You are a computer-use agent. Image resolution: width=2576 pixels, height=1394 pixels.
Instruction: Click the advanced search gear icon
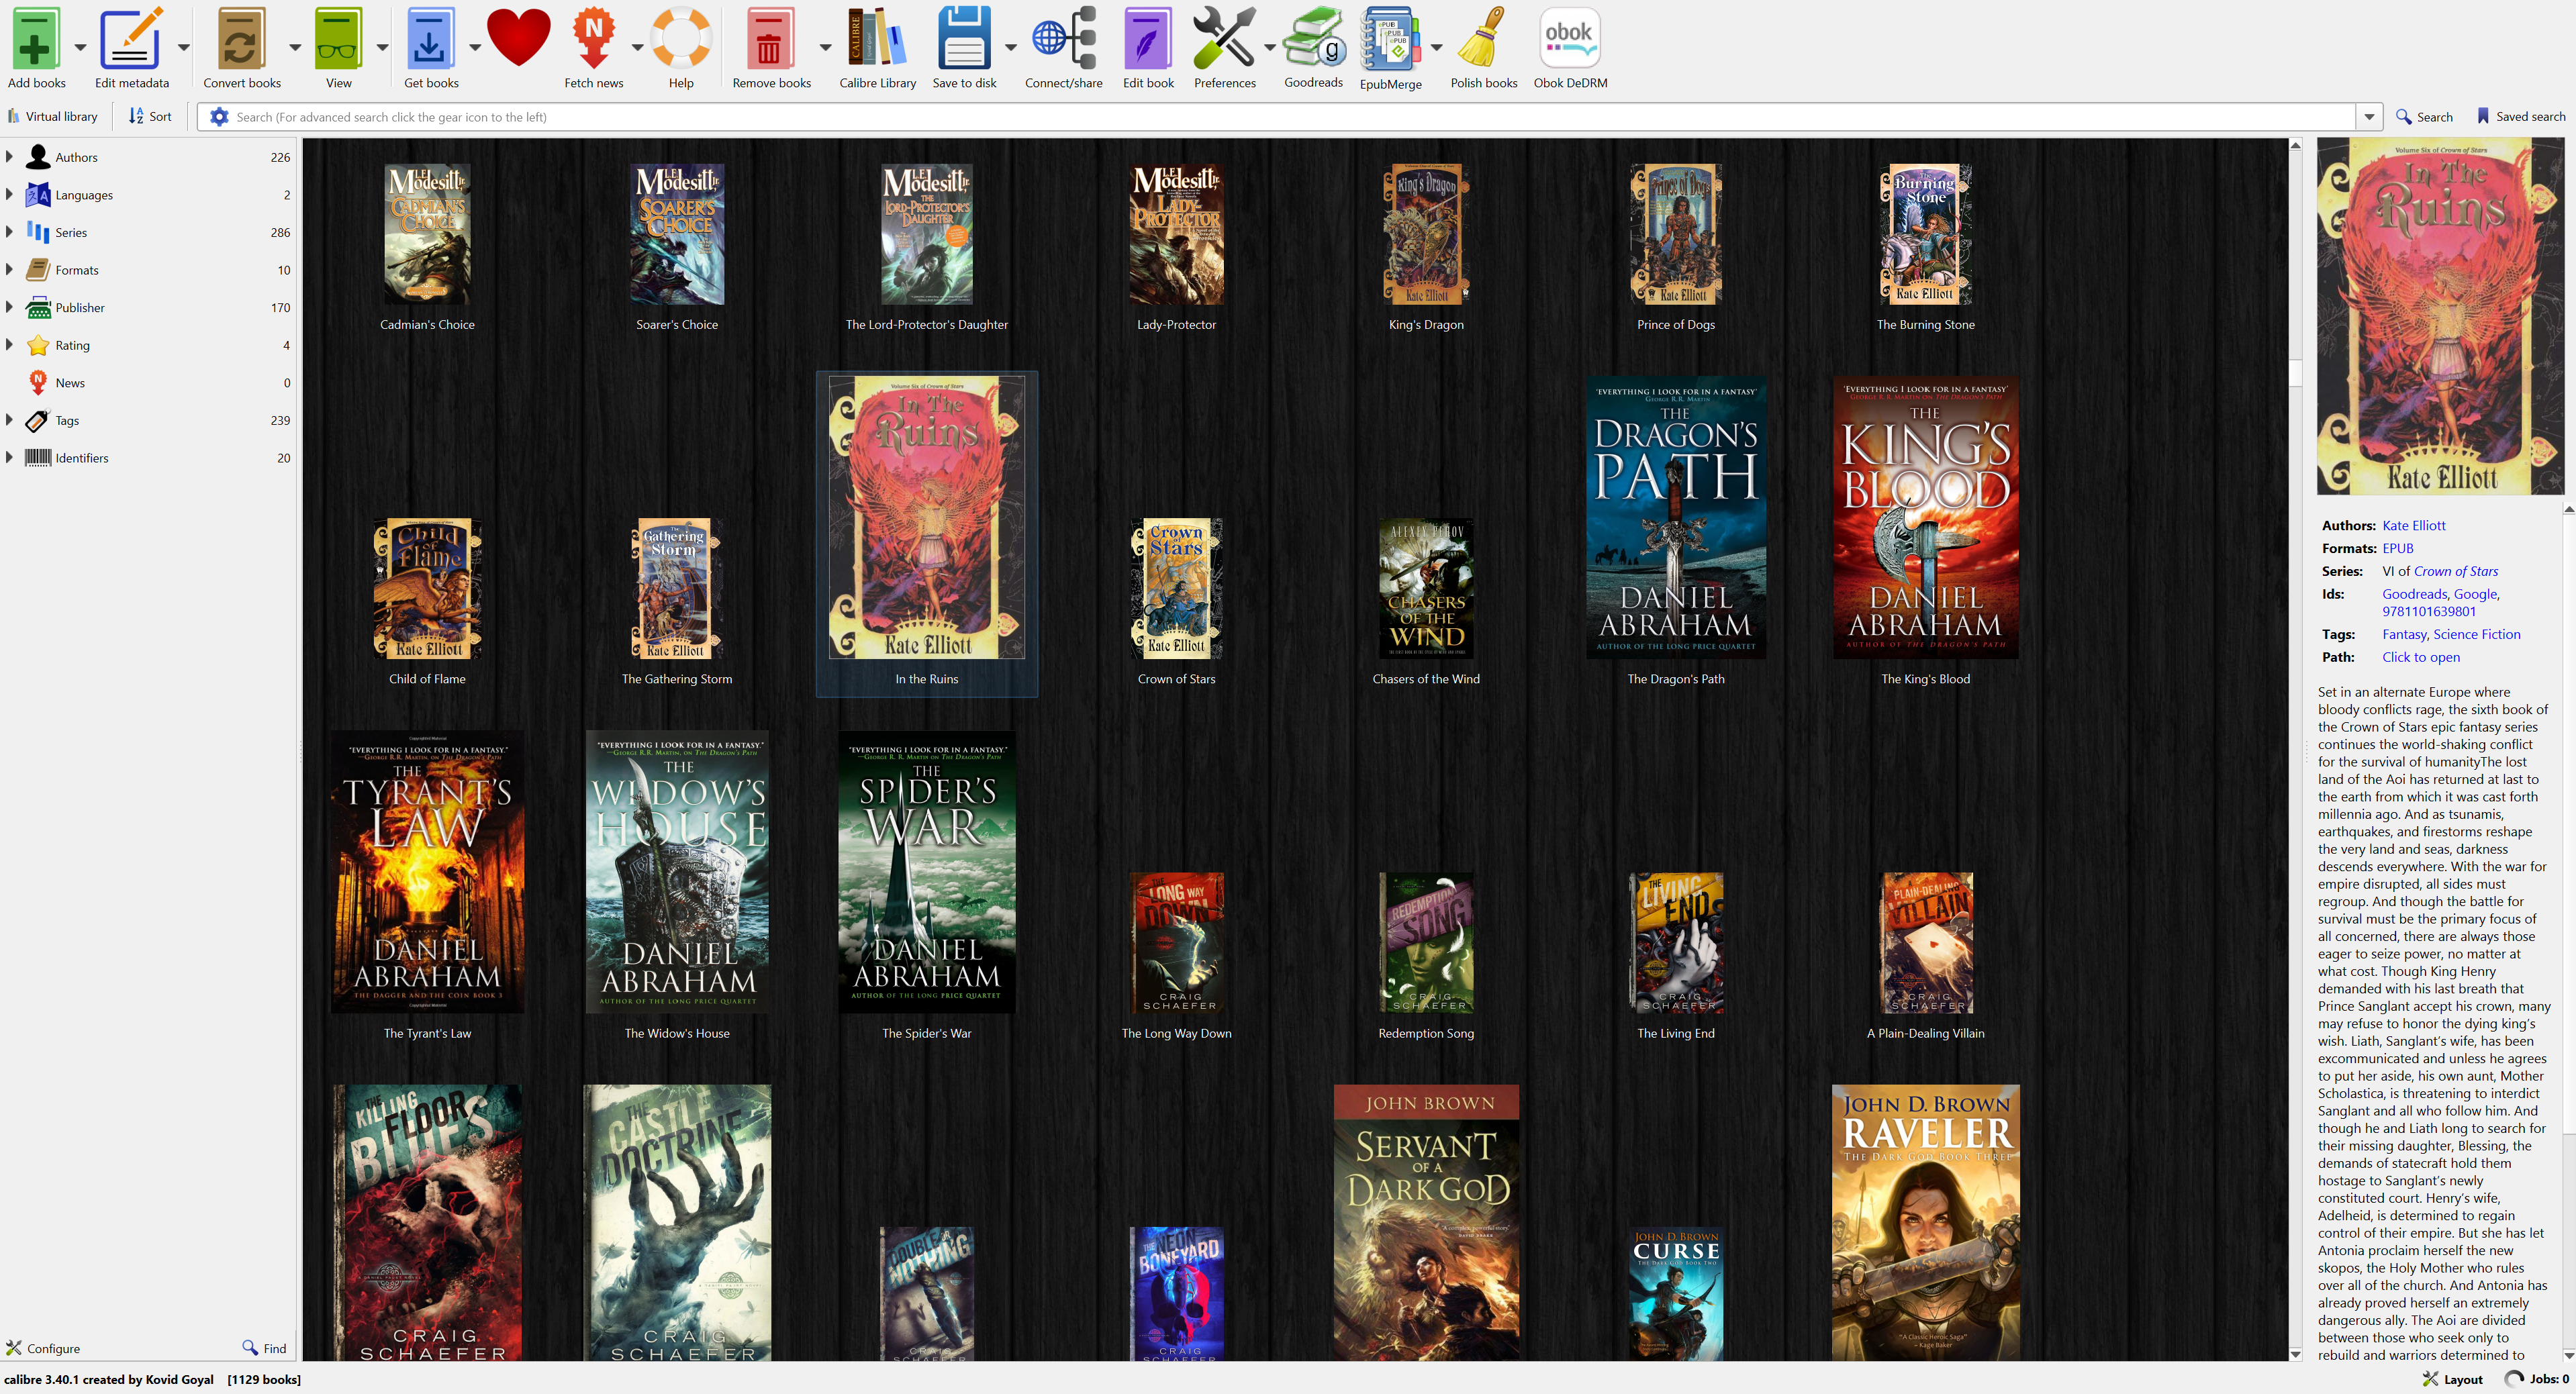click(x=219, y=117)
